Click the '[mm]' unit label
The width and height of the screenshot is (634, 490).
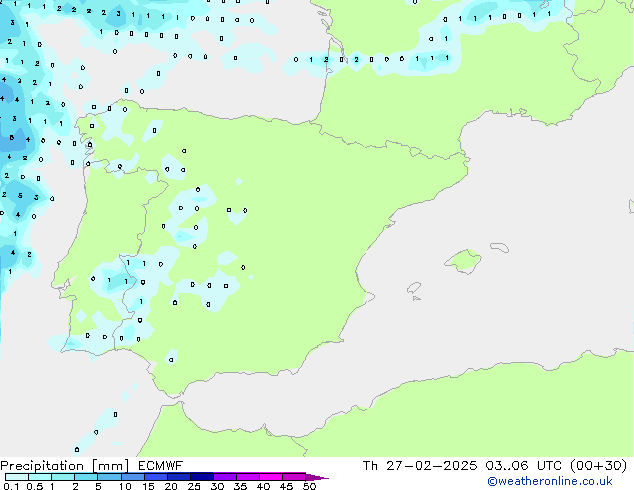111,466
